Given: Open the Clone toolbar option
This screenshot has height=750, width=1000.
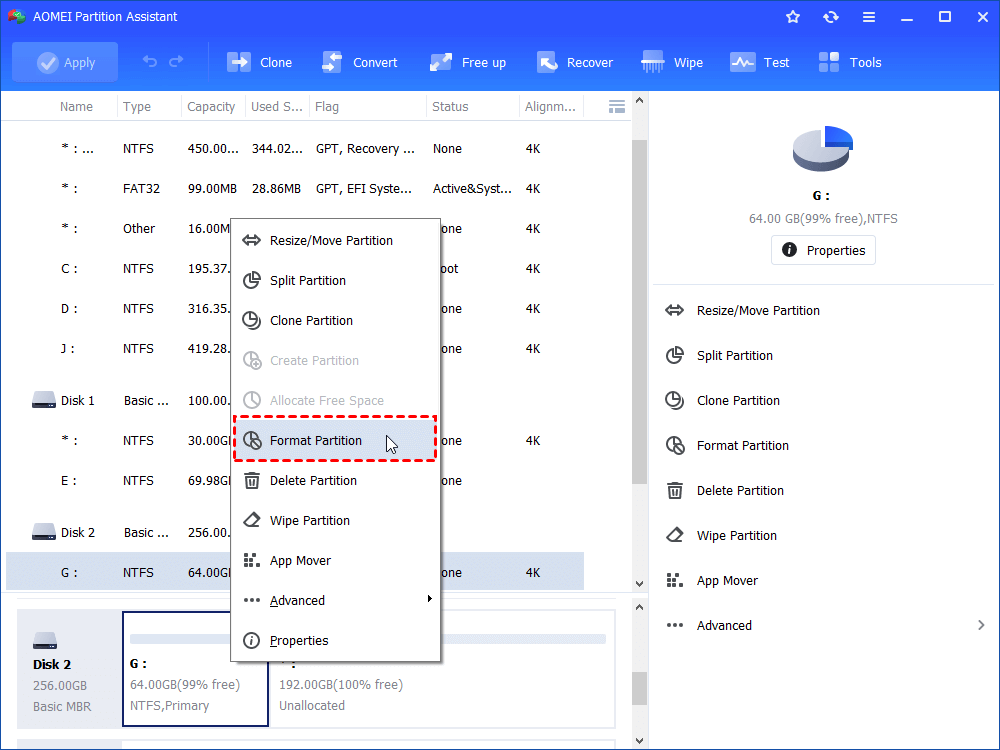Looking at the screenshot, I should click(259, 62).
